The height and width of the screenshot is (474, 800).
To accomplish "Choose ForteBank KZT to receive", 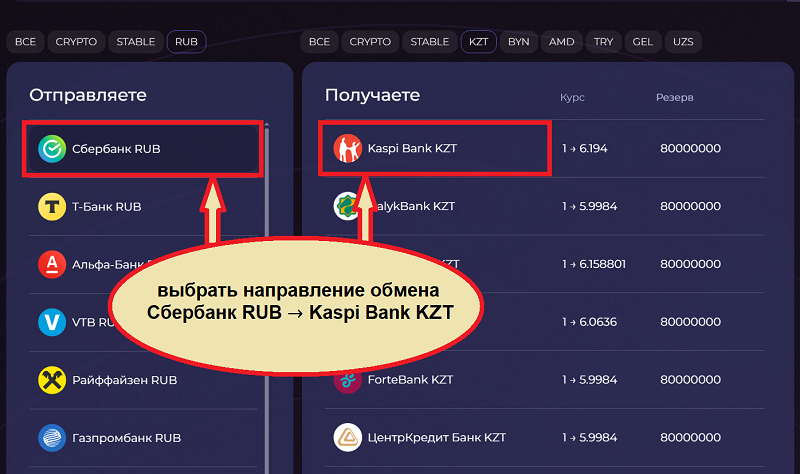I will [544, 380].
